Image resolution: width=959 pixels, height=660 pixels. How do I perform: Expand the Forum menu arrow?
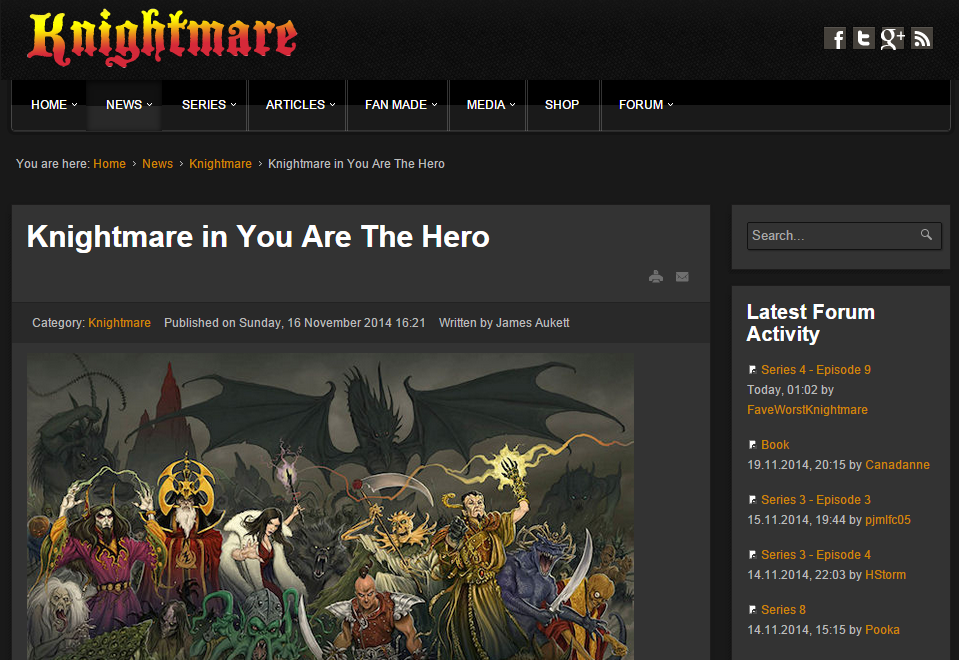click(x=670, y=105)
